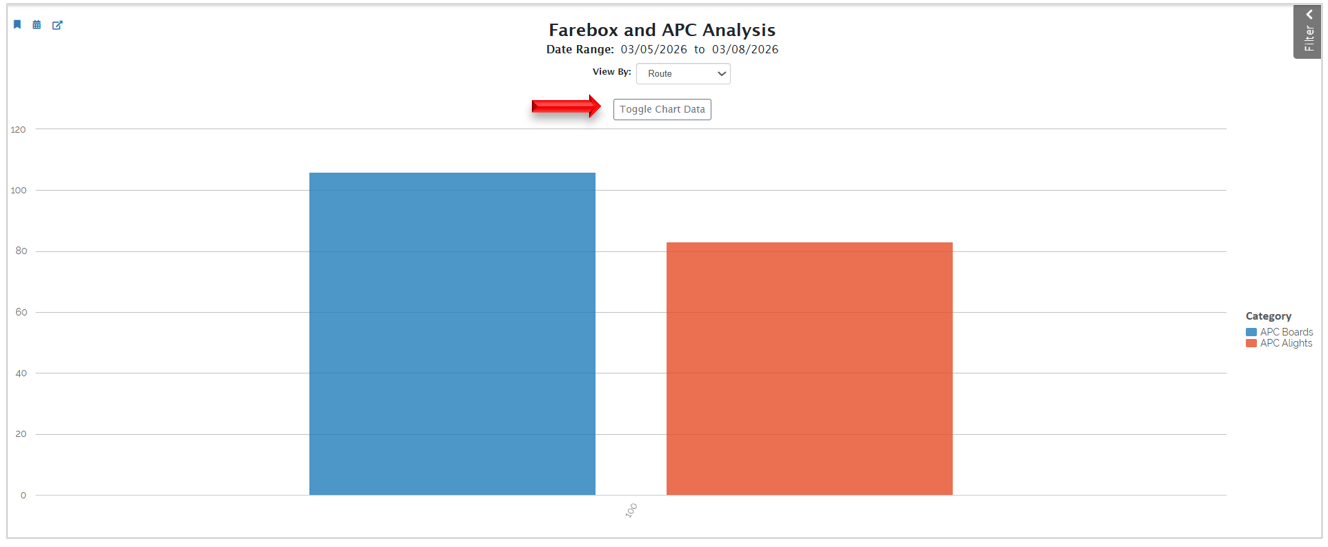Viewport: 1328px width, 547px height.
Task: Click the blue APC Boards legend swatch
Action: [1251, 332]
